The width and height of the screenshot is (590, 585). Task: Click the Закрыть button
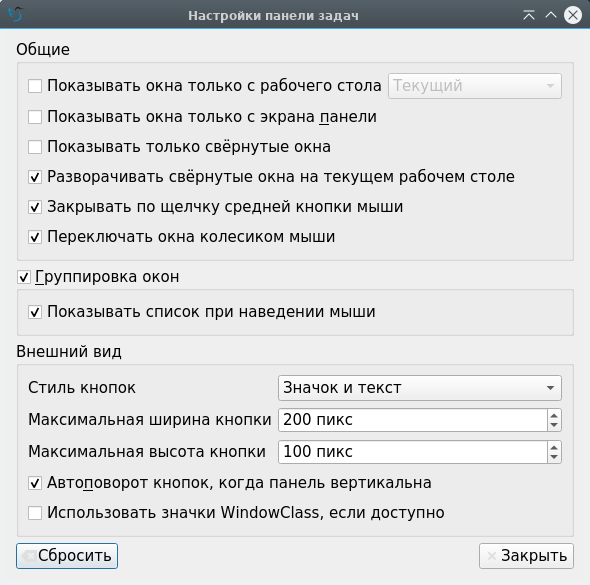pos(526,556)
